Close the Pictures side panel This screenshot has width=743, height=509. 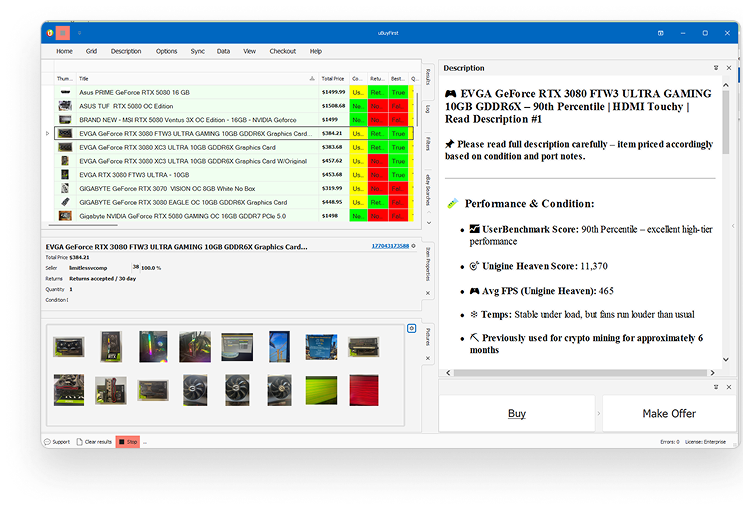click(428, 358)
